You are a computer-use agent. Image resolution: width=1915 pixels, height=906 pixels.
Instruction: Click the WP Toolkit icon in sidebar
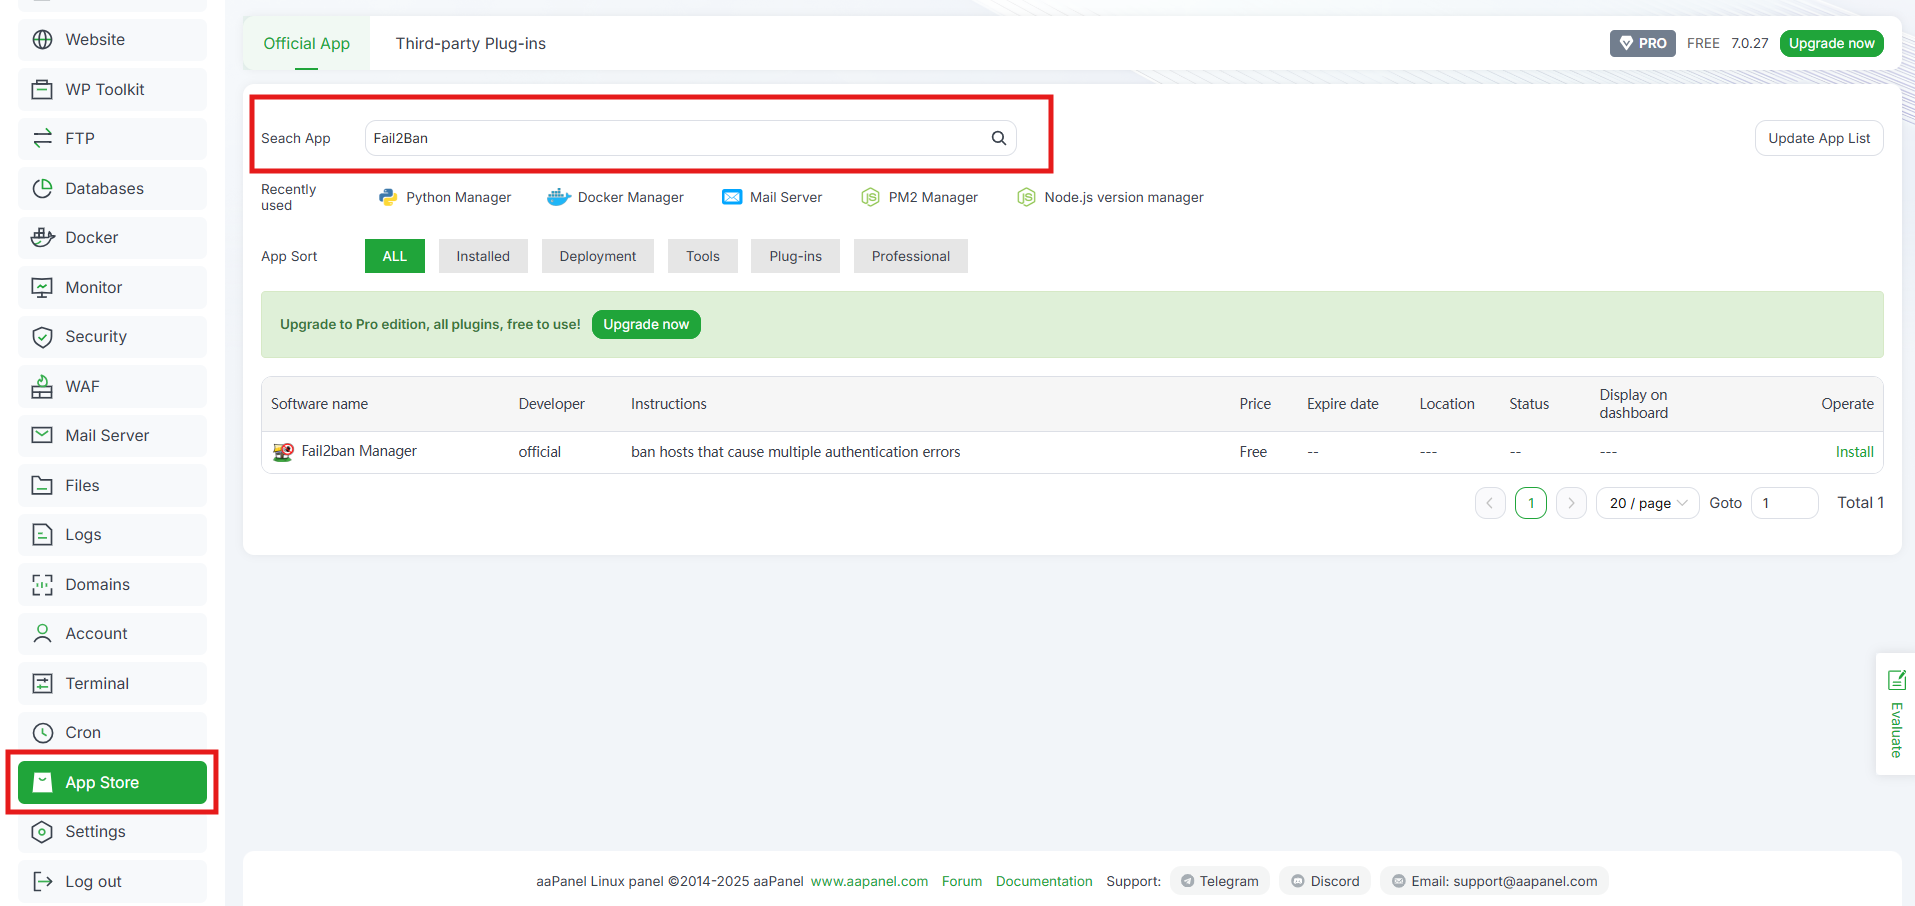(x=42, y=89)
